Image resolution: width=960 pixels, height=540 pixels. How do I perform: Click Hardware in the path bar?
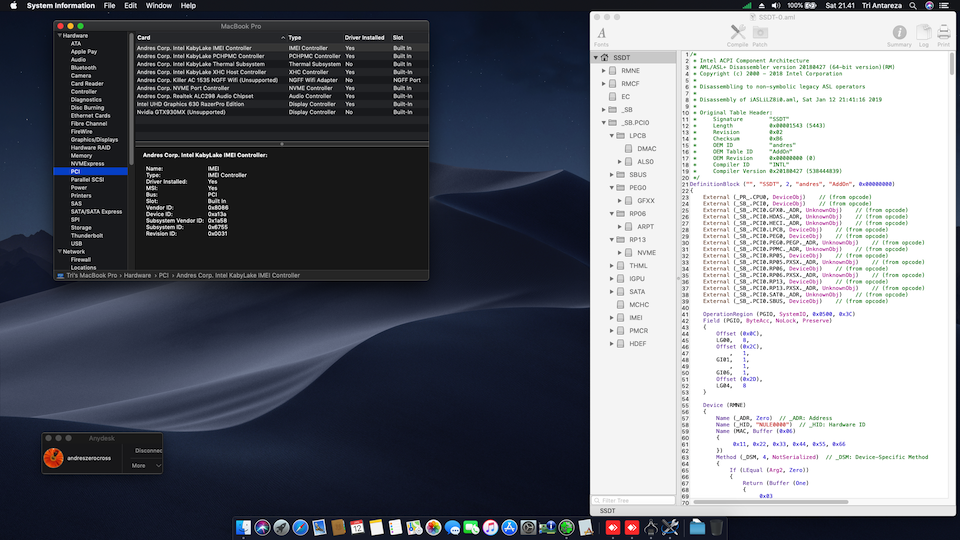(137, 276)
